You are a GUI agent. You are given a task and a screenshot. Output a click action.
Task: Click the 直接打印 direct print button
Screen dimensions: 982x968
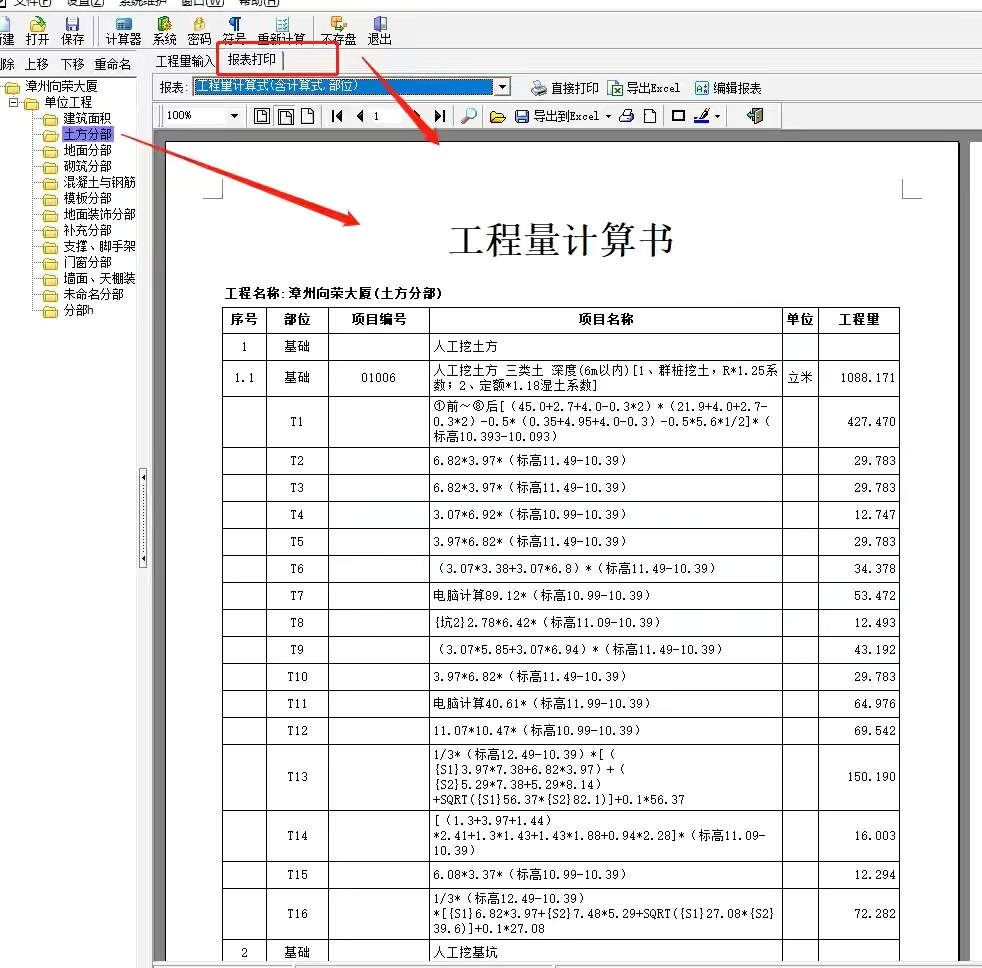tap(566, 86)
